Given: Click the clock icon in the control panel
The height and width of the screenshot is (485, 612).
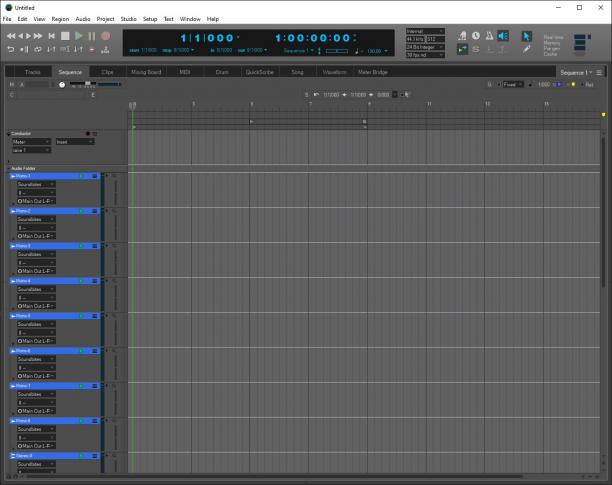Looking at the screenshot, I should tap(476, 36).
